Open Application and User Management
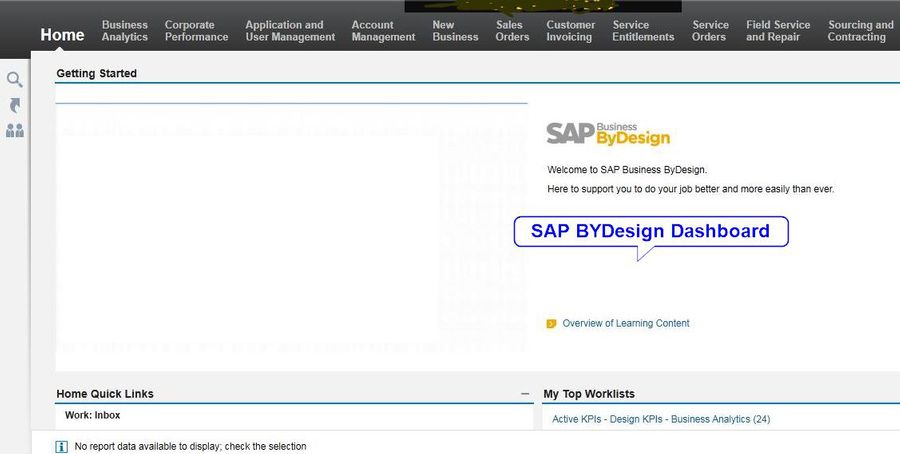This screenshot has width=900, height=454. (290, 31)
